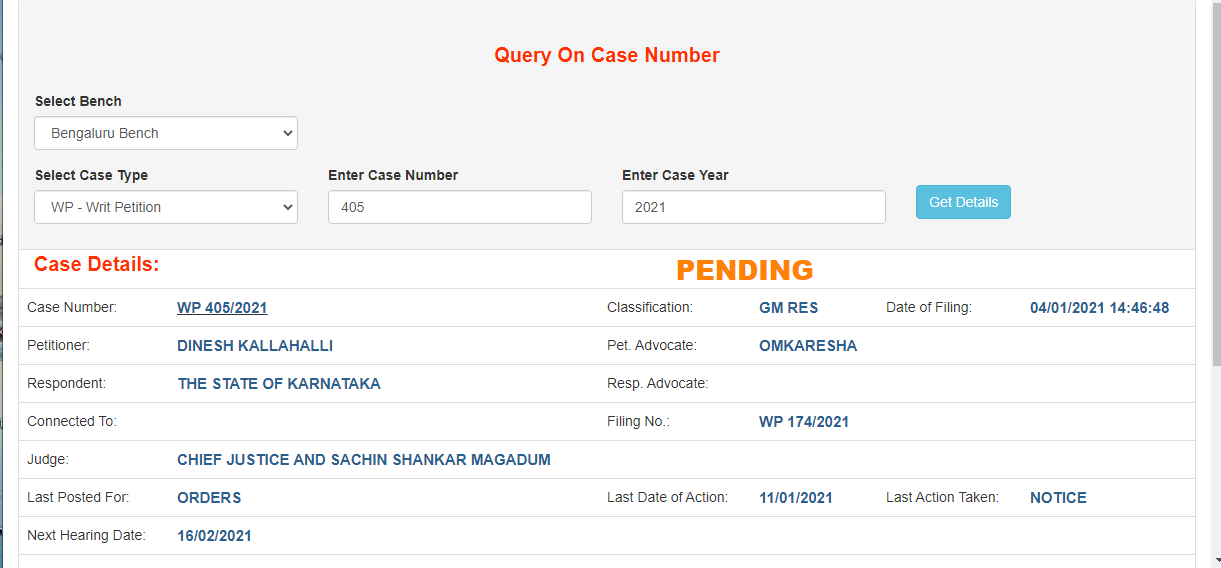This screenshot has height=568, width=1221.
Task: Click the judge name text
Action: tap(364, 460)
